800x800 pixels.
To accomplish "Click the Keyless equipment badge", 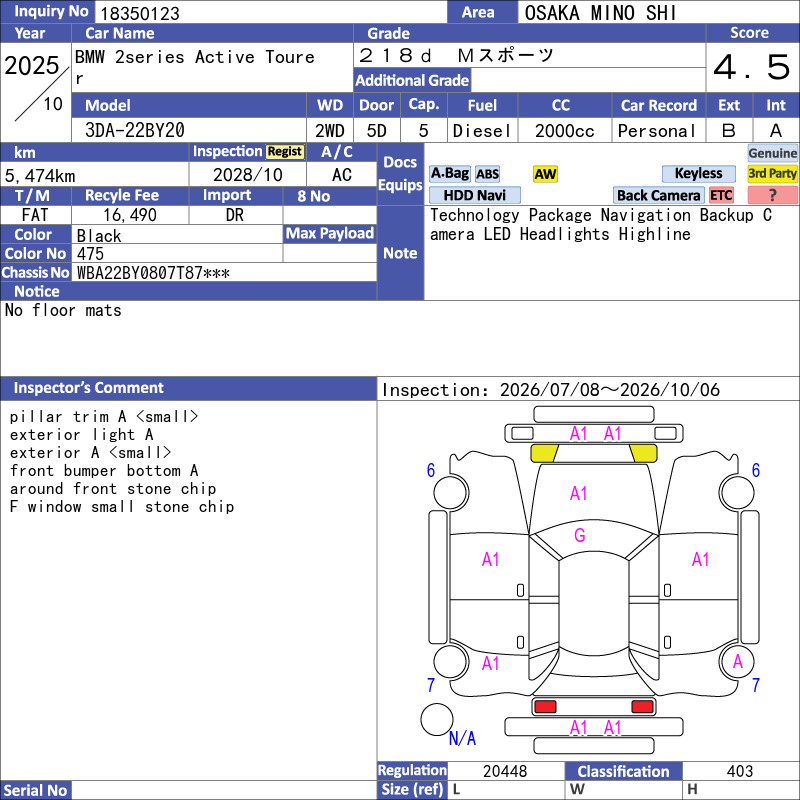I will [x=698, y=173].
